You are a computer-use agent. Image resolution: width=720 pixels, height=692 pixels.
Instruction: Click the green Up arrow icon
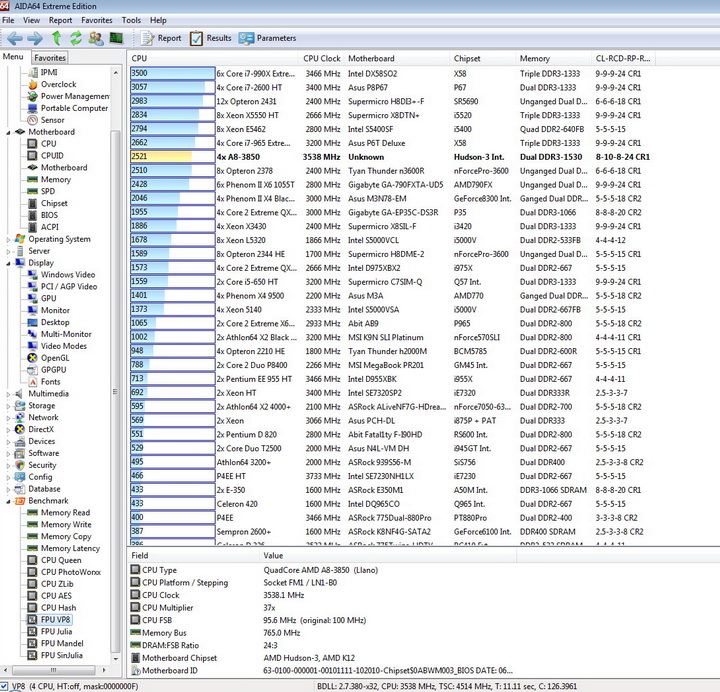click(x=56, y=38)
